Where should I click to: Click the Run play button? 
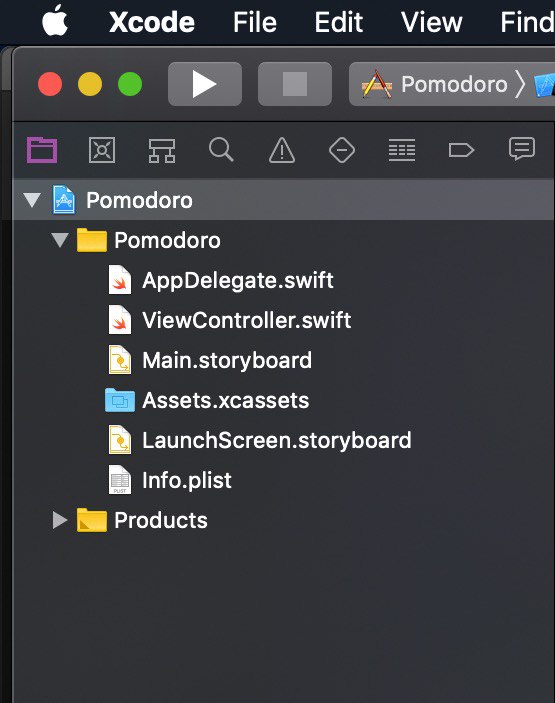(205, 84)
